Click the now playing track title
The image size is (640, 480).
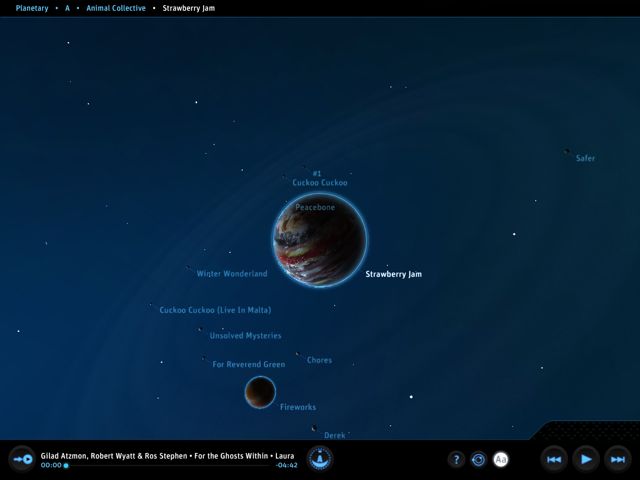pos(167,456)
